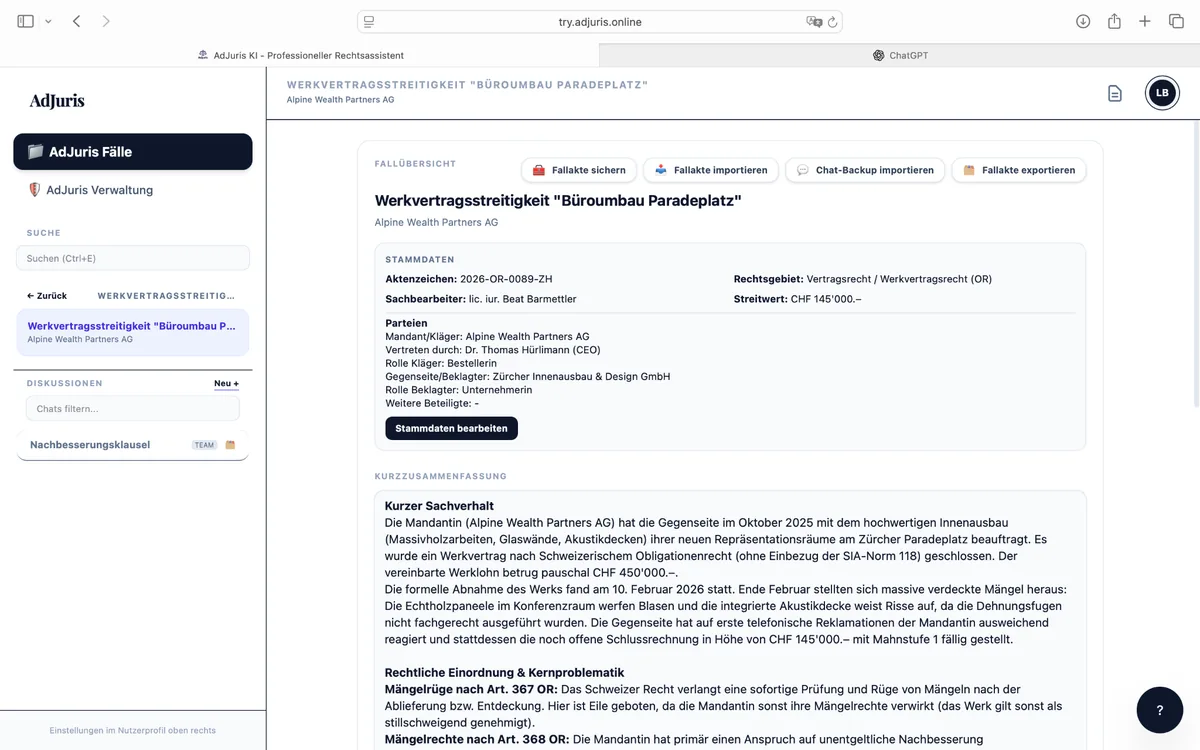This screenshot has width=1200, height=750.
Task: Open the sidebar dropdown chevron in toolbar
Action: [48, 21]
